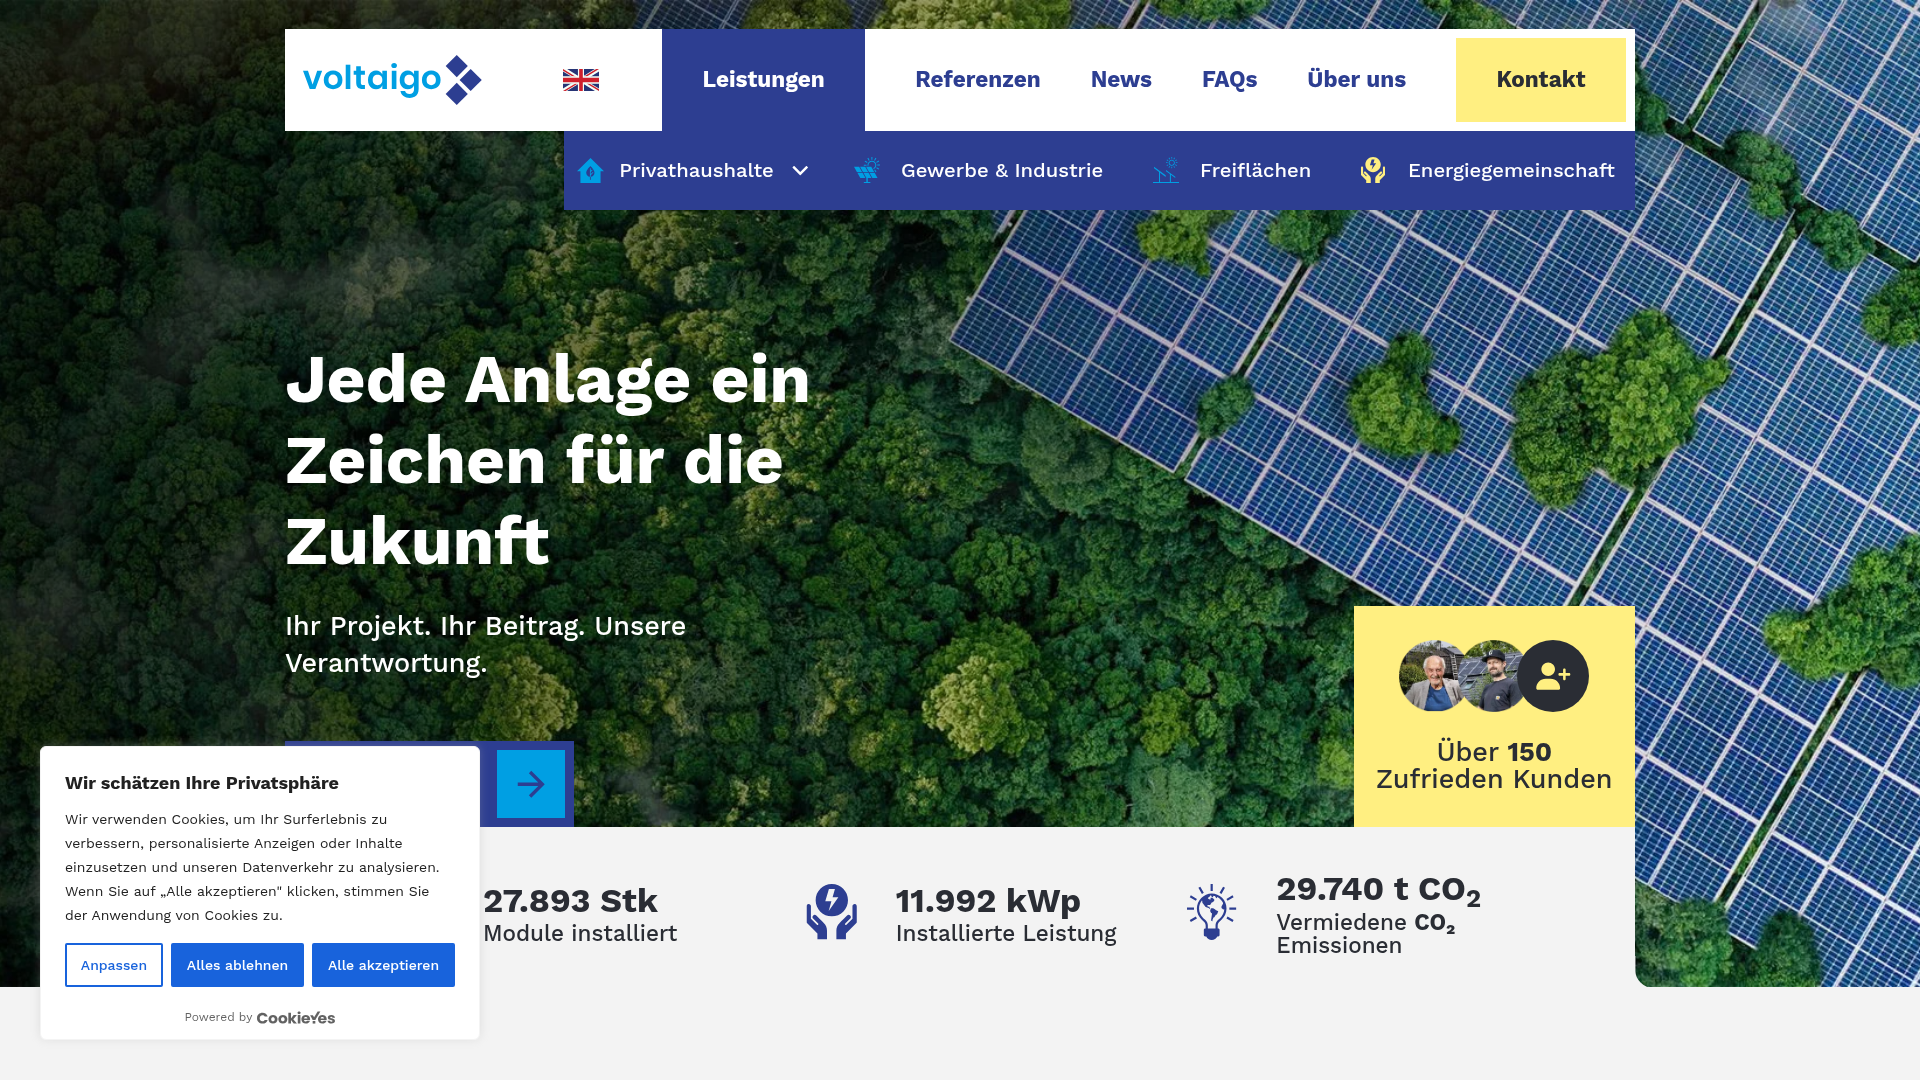The width and height of the screenshot is (1920, 1080).
Task: Click the 'Vermiedene CO2 Emissionen' label
Action: coord(1365,934)
